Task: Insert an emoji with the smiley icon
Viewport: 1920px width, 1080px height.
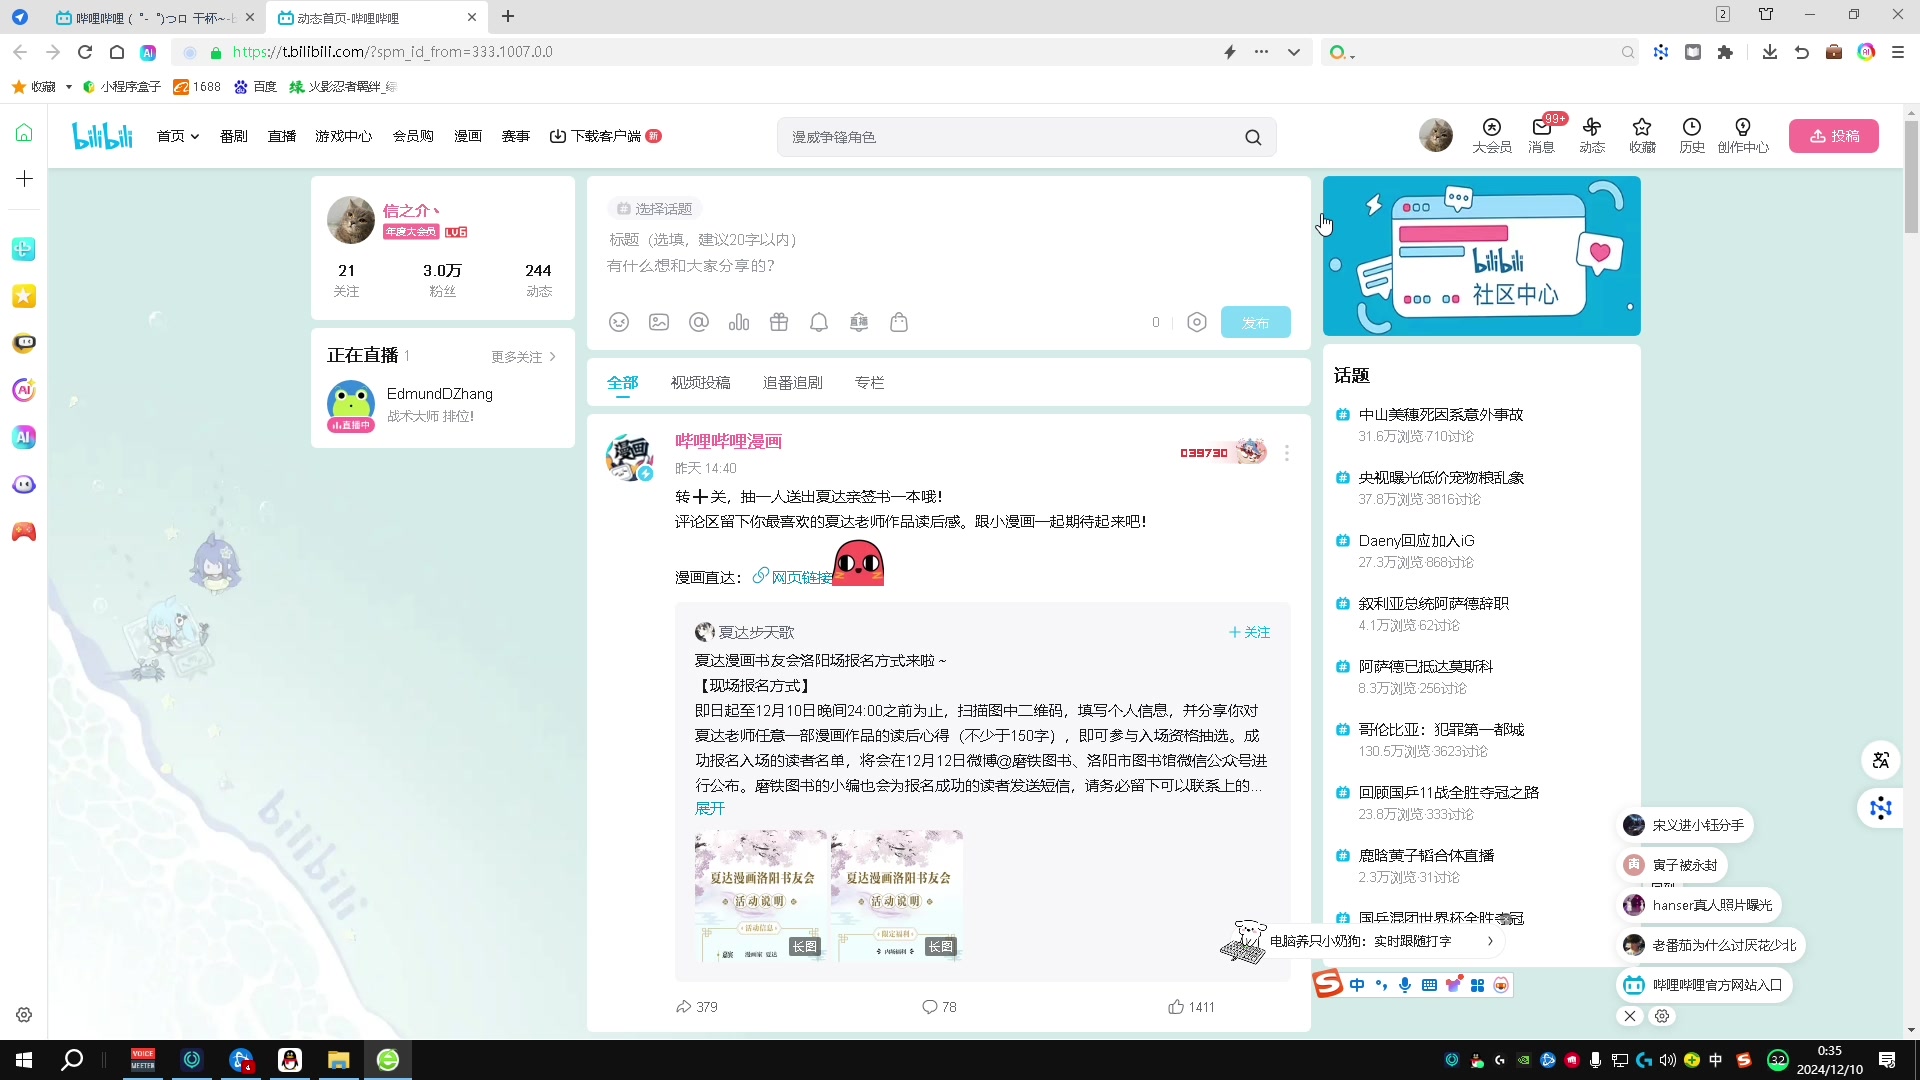Action: click(x=619, y=322)
